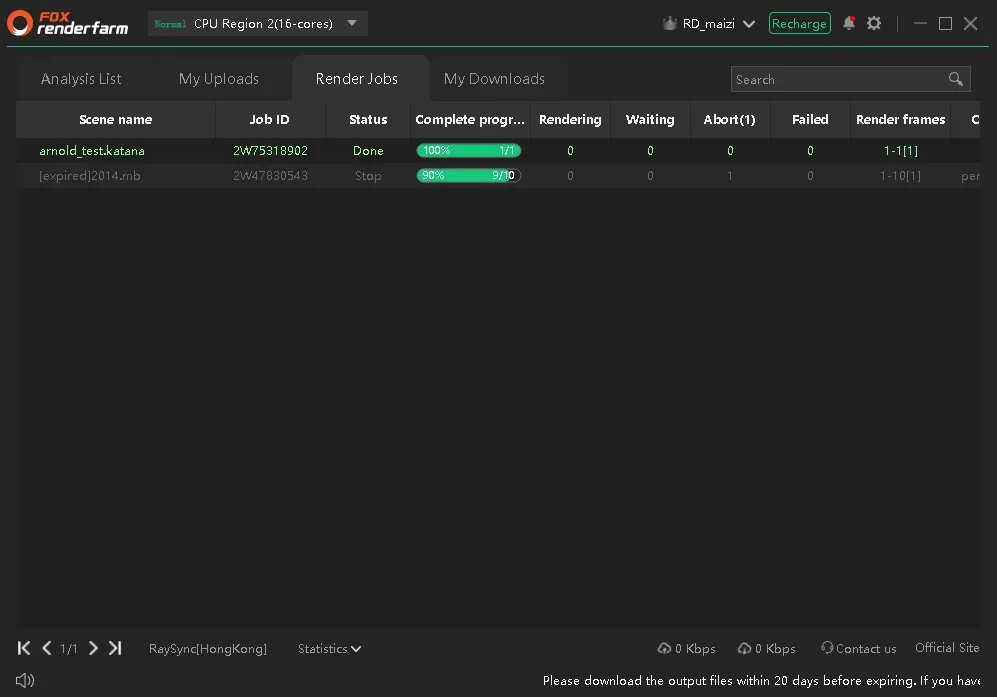Maximize the Renderfarm window

point(945,24)
